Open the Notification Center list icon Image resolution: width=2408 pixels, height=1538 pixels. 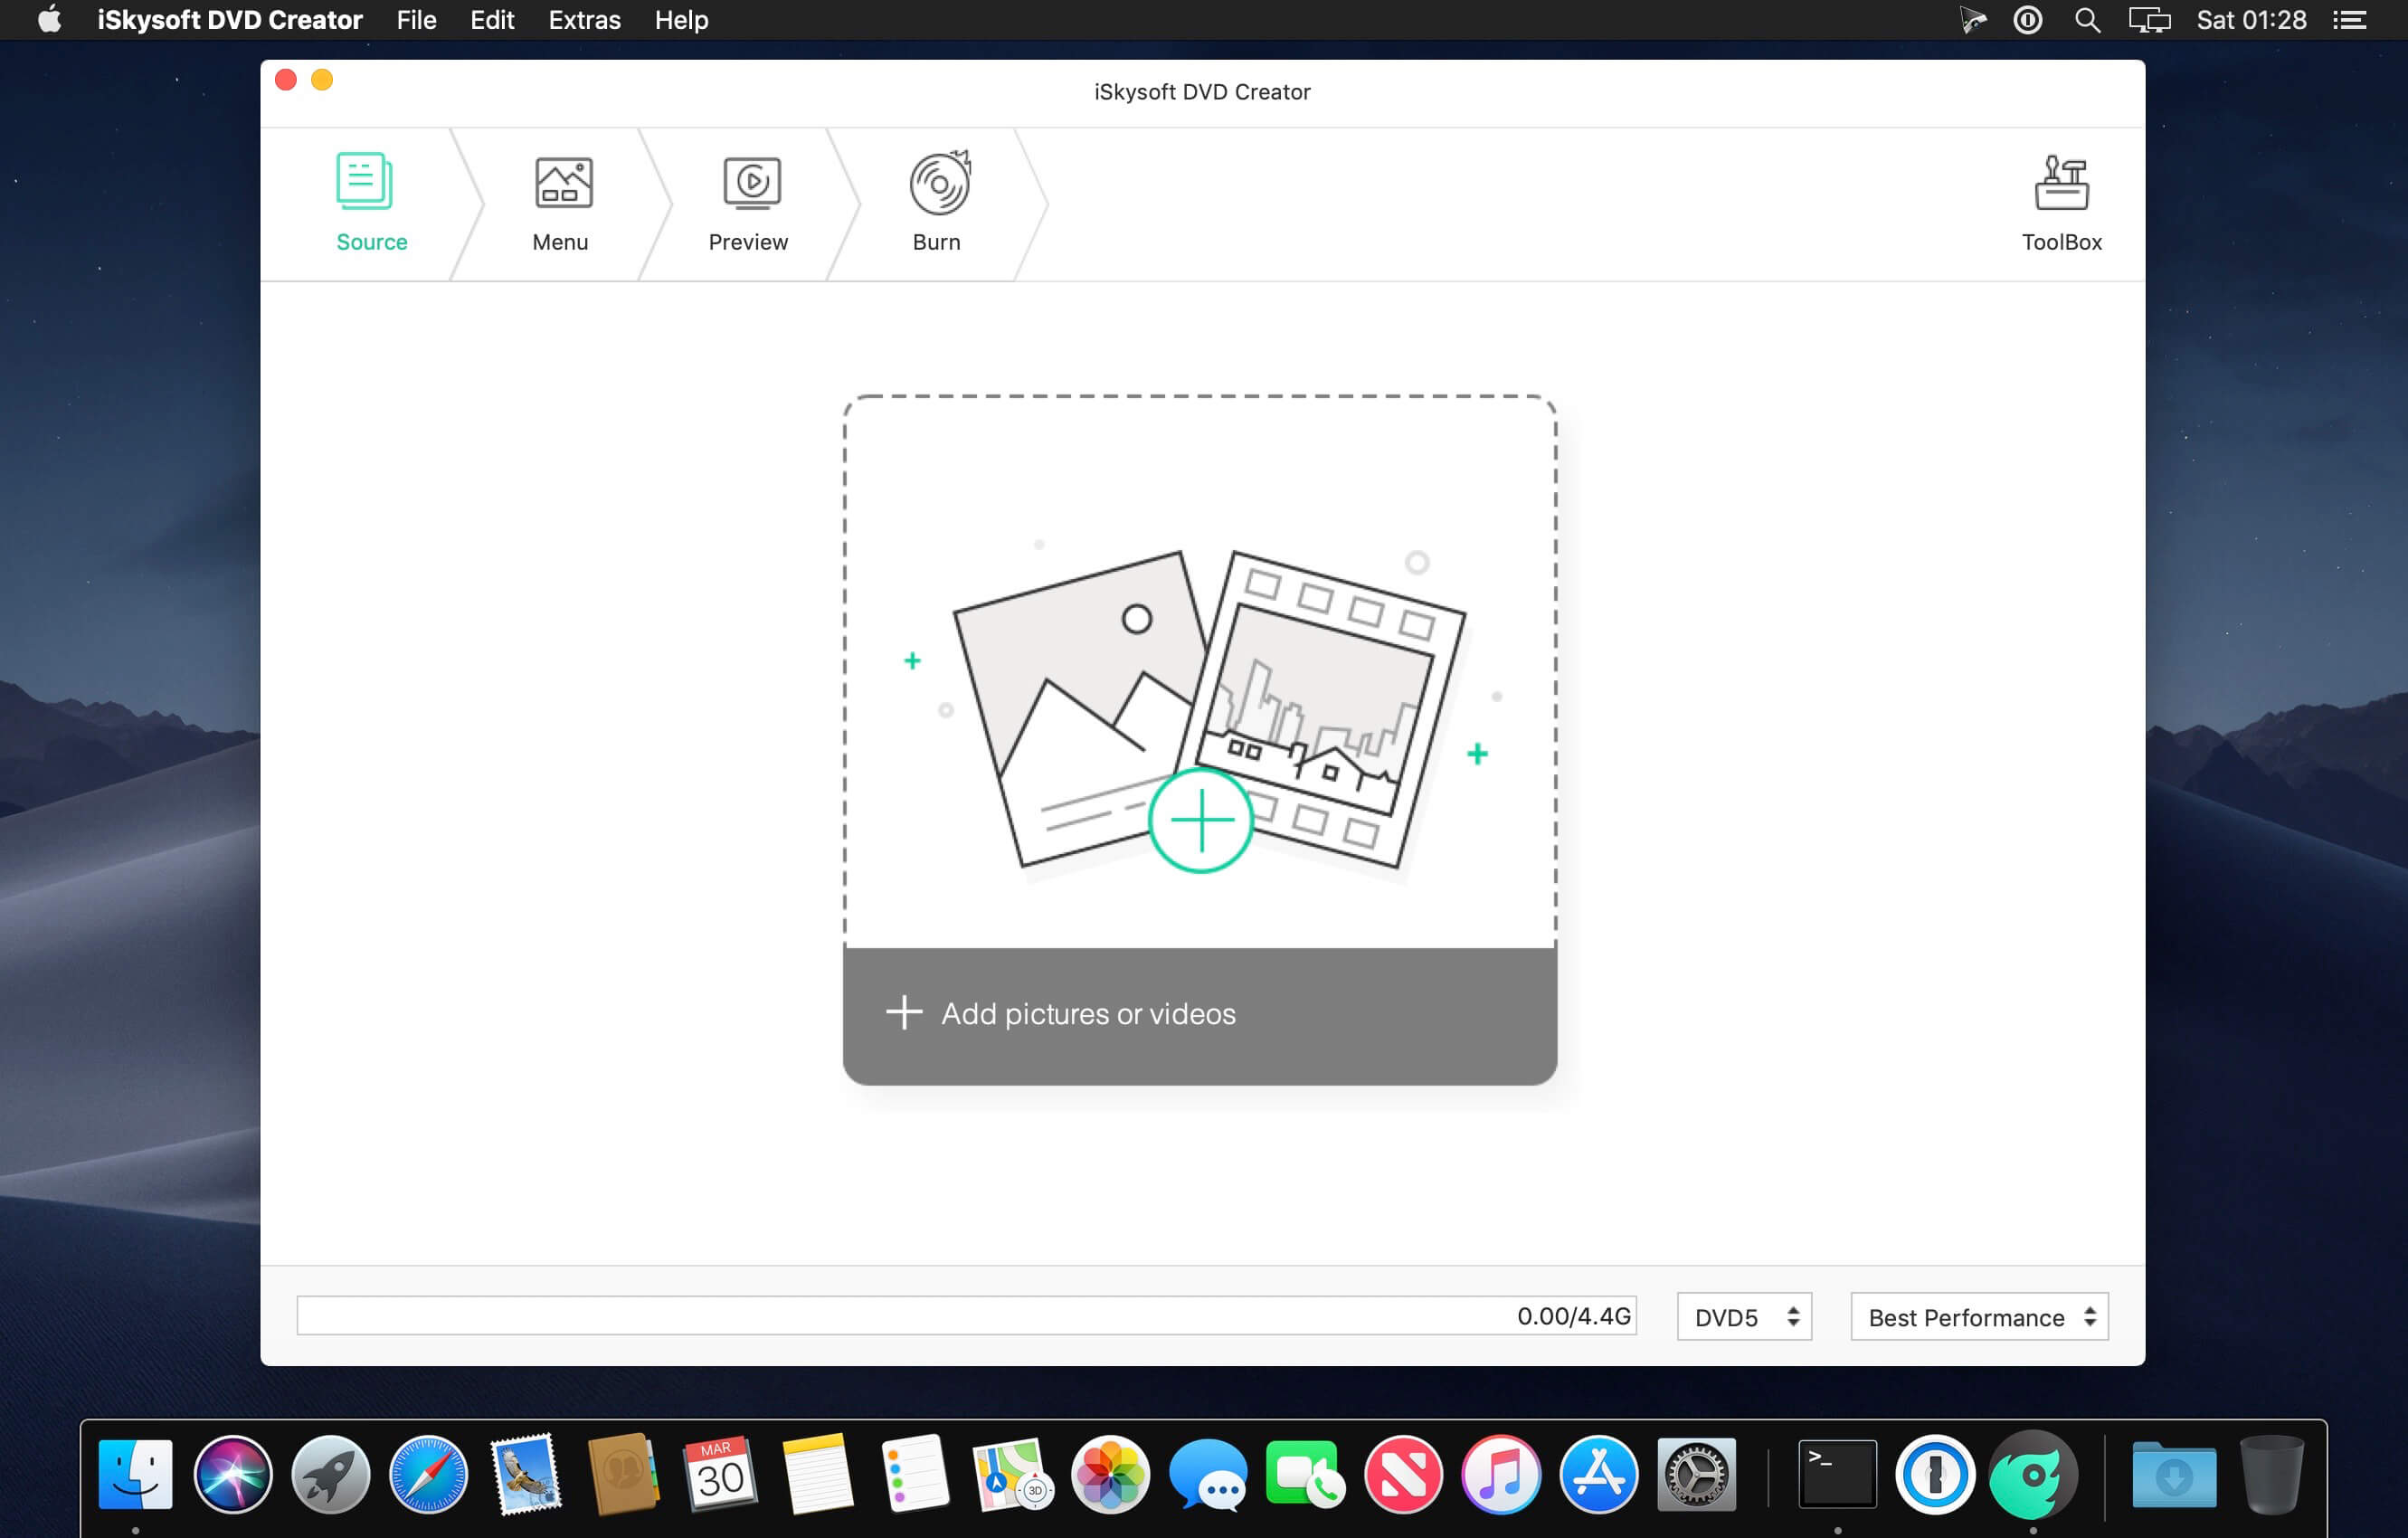2350,20
